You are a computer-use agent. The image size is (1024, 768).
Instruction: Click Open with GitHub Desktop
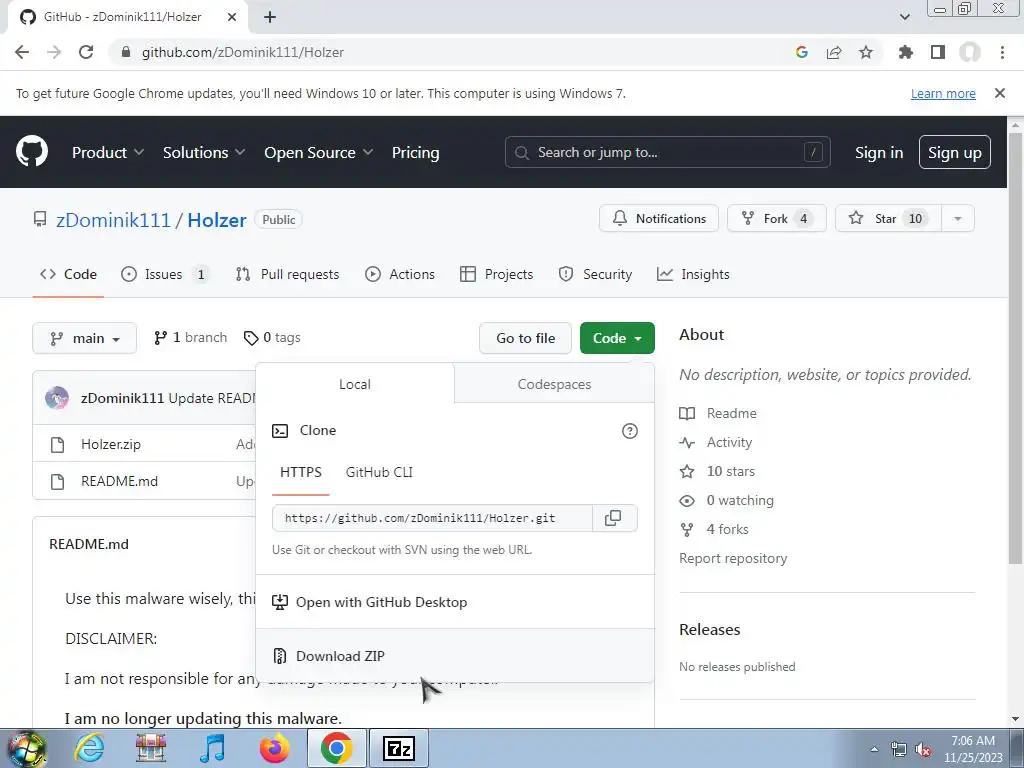(x=455, y=602)
